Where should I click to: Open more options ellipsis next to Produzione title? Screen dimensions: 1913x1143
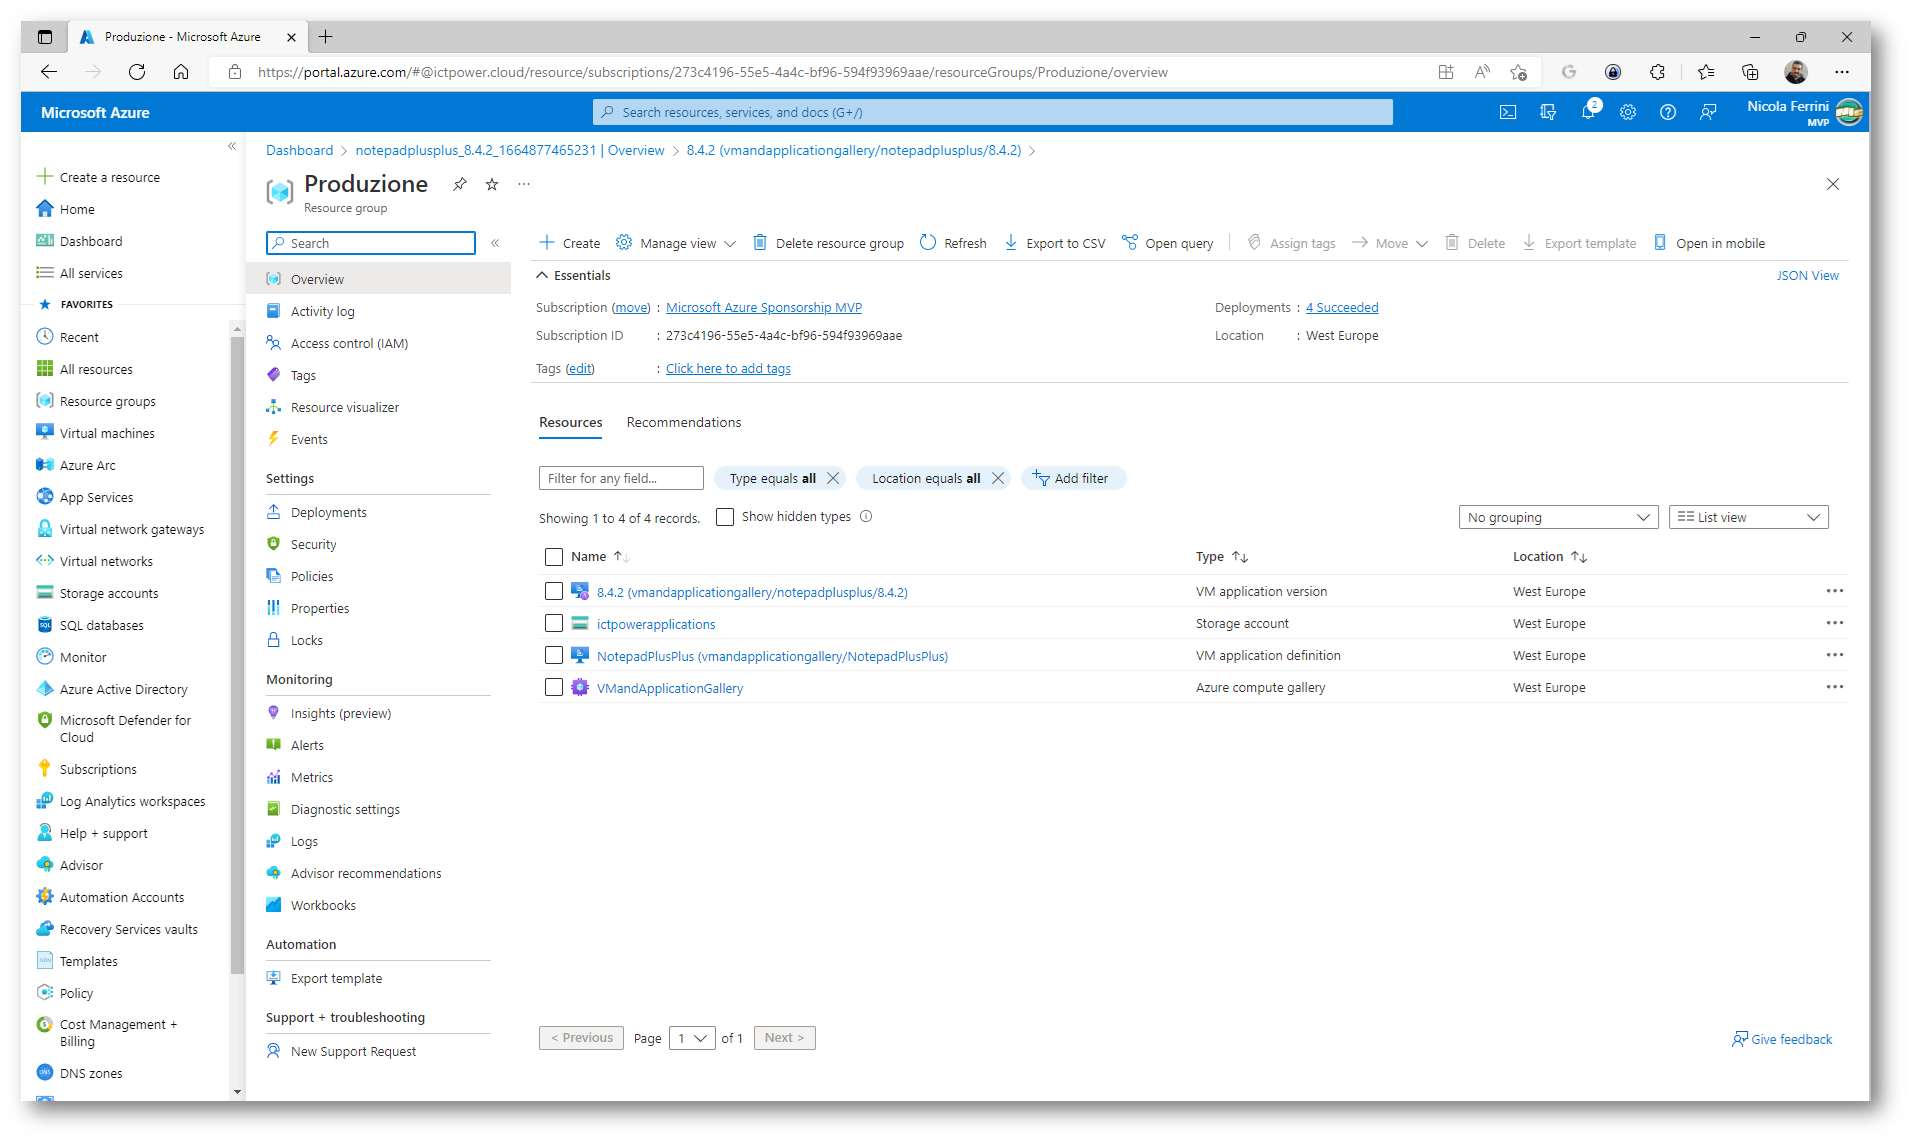click(524, 184)
